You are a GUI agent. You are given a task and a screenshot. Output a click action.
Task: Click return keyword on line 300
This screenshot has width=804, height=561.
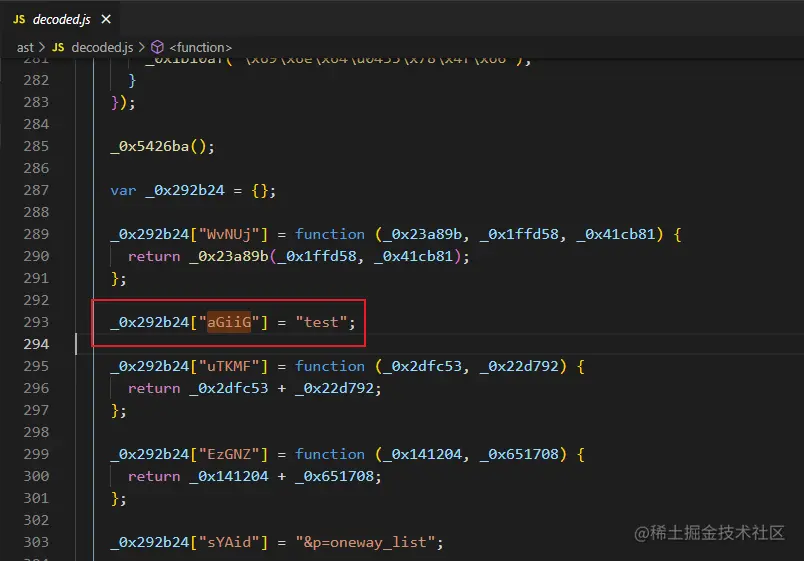click(154, 476)
